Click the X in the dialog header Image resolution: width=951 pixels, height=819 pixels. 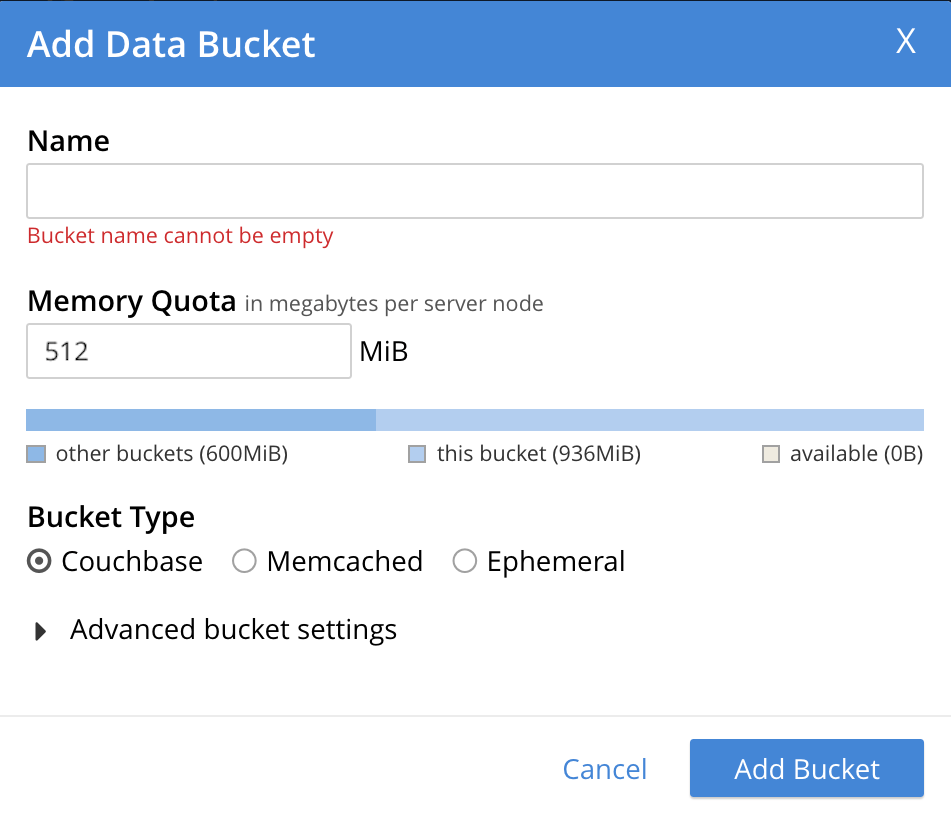click(x=905, y=41)
